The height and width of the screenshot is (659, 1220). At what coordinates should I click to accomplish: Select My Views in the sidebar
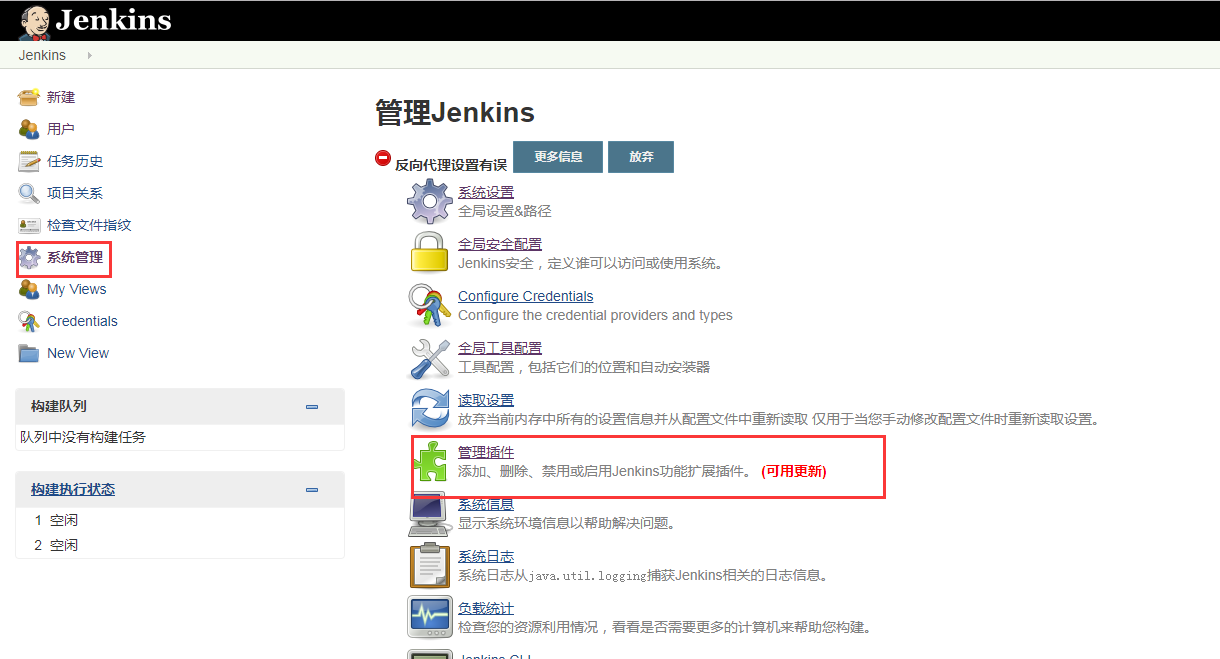click(75, 289)
